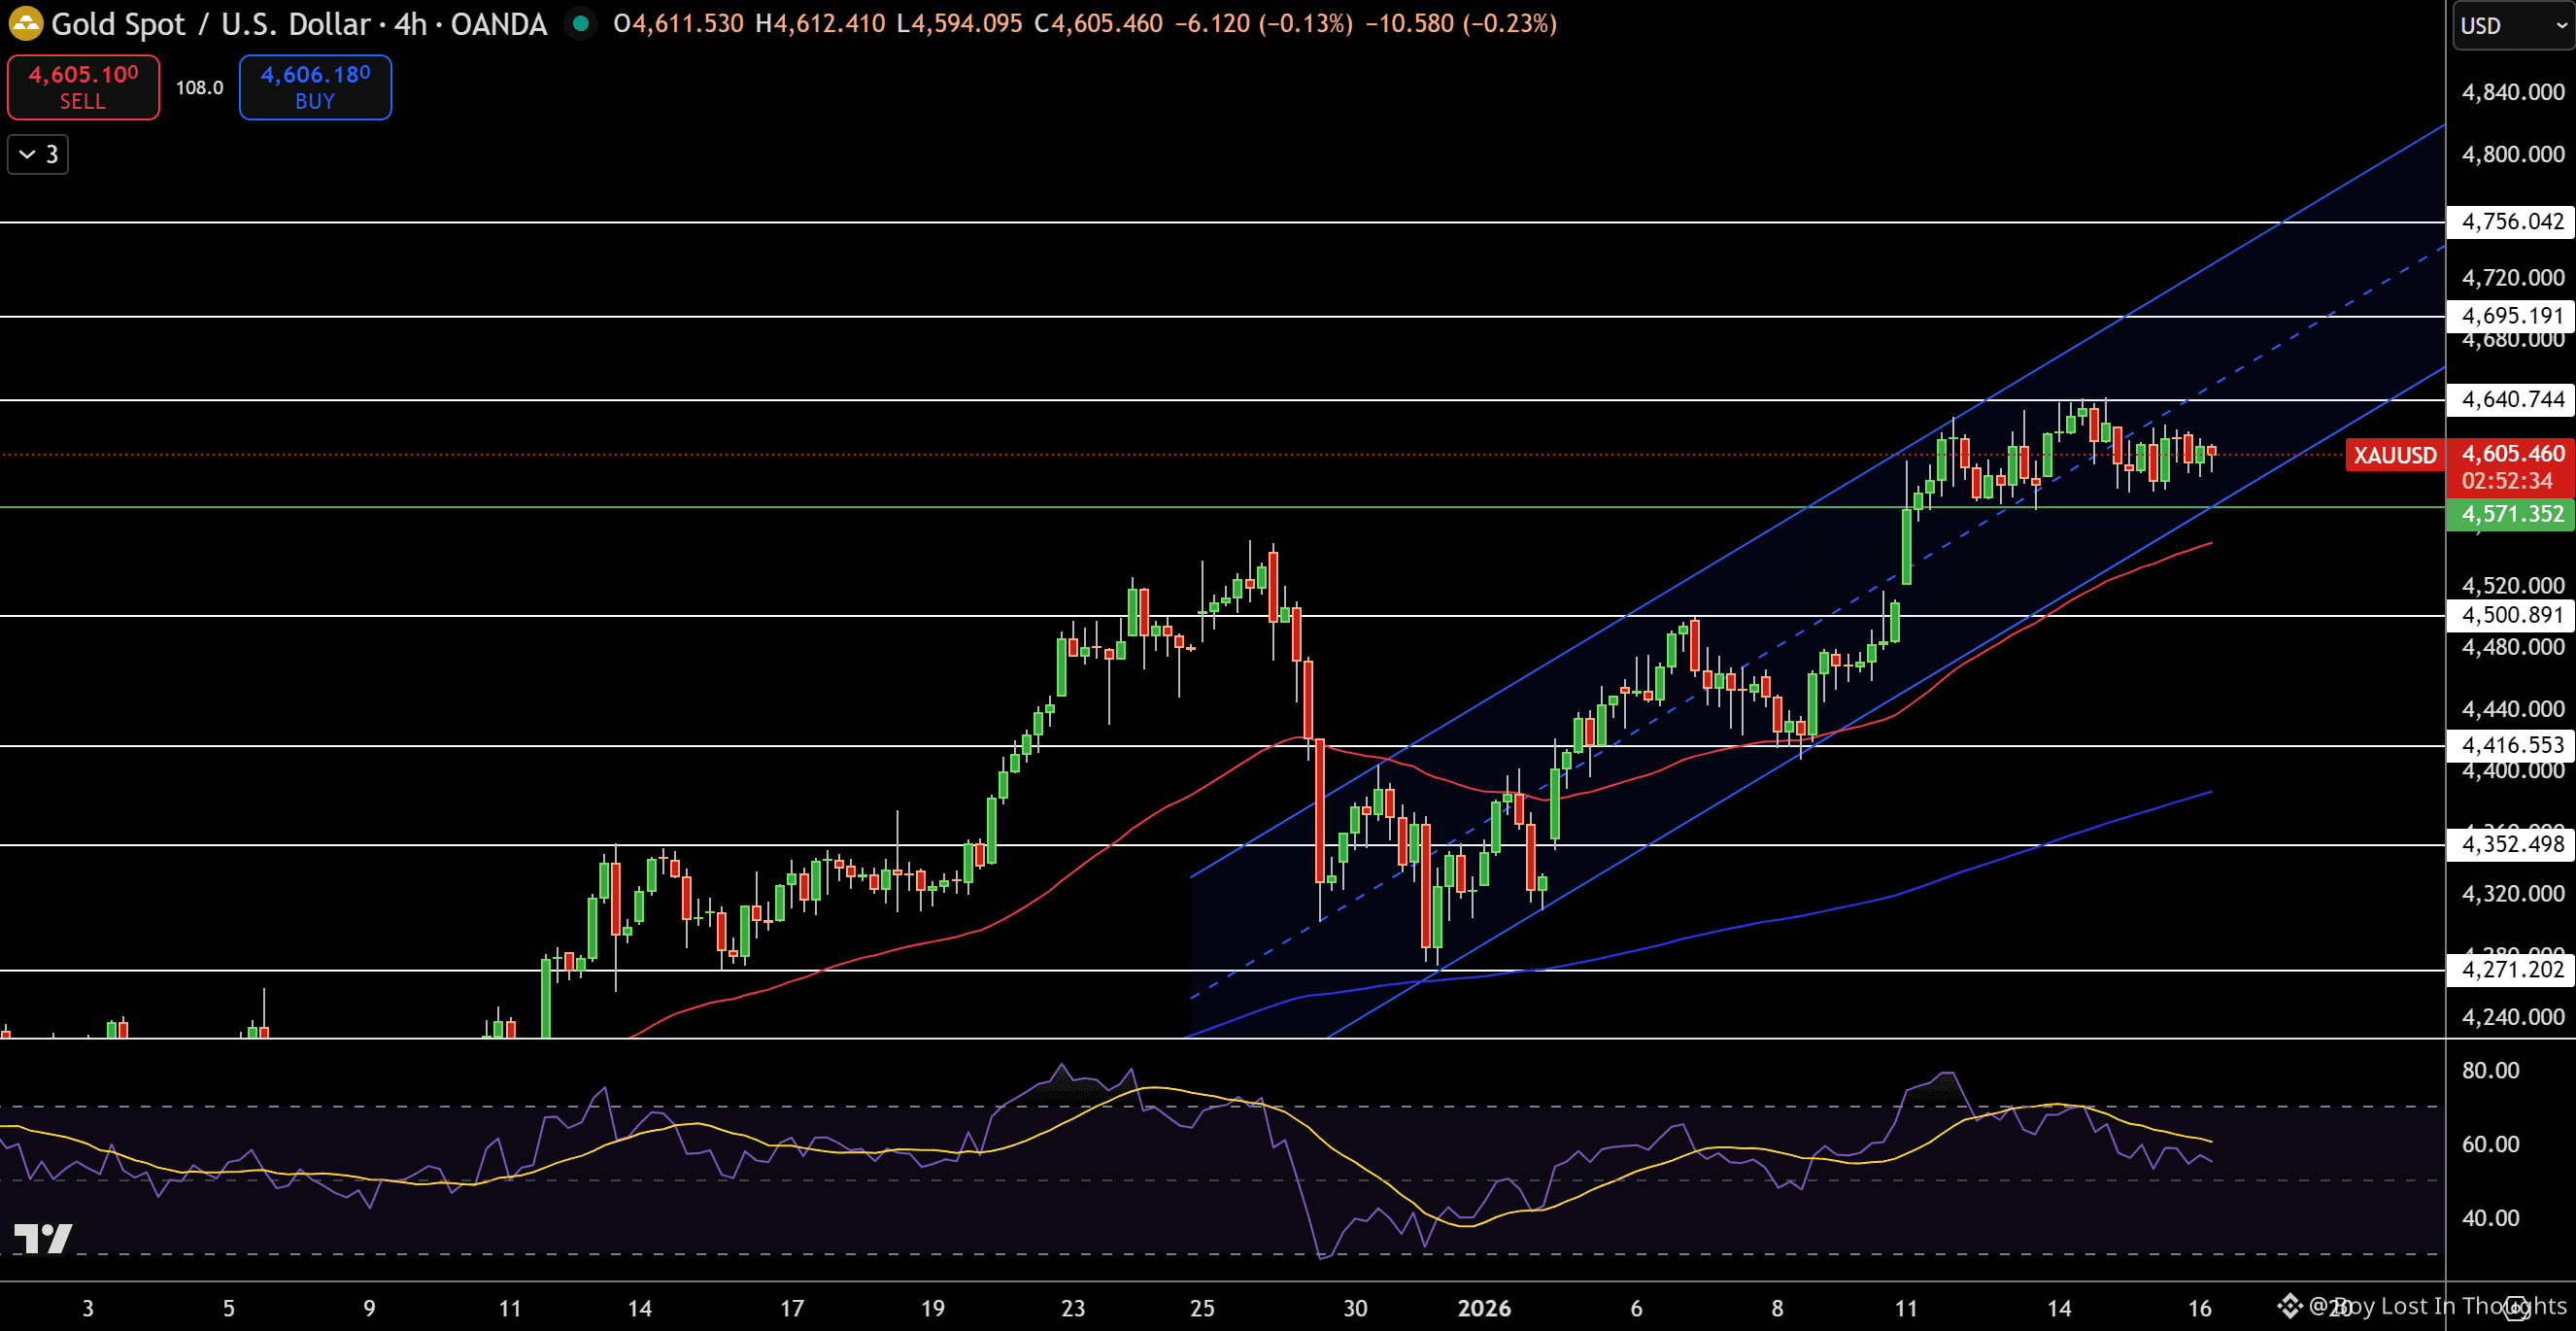Click the Gold Spot gold bars symbol icon

pos(25,23)
